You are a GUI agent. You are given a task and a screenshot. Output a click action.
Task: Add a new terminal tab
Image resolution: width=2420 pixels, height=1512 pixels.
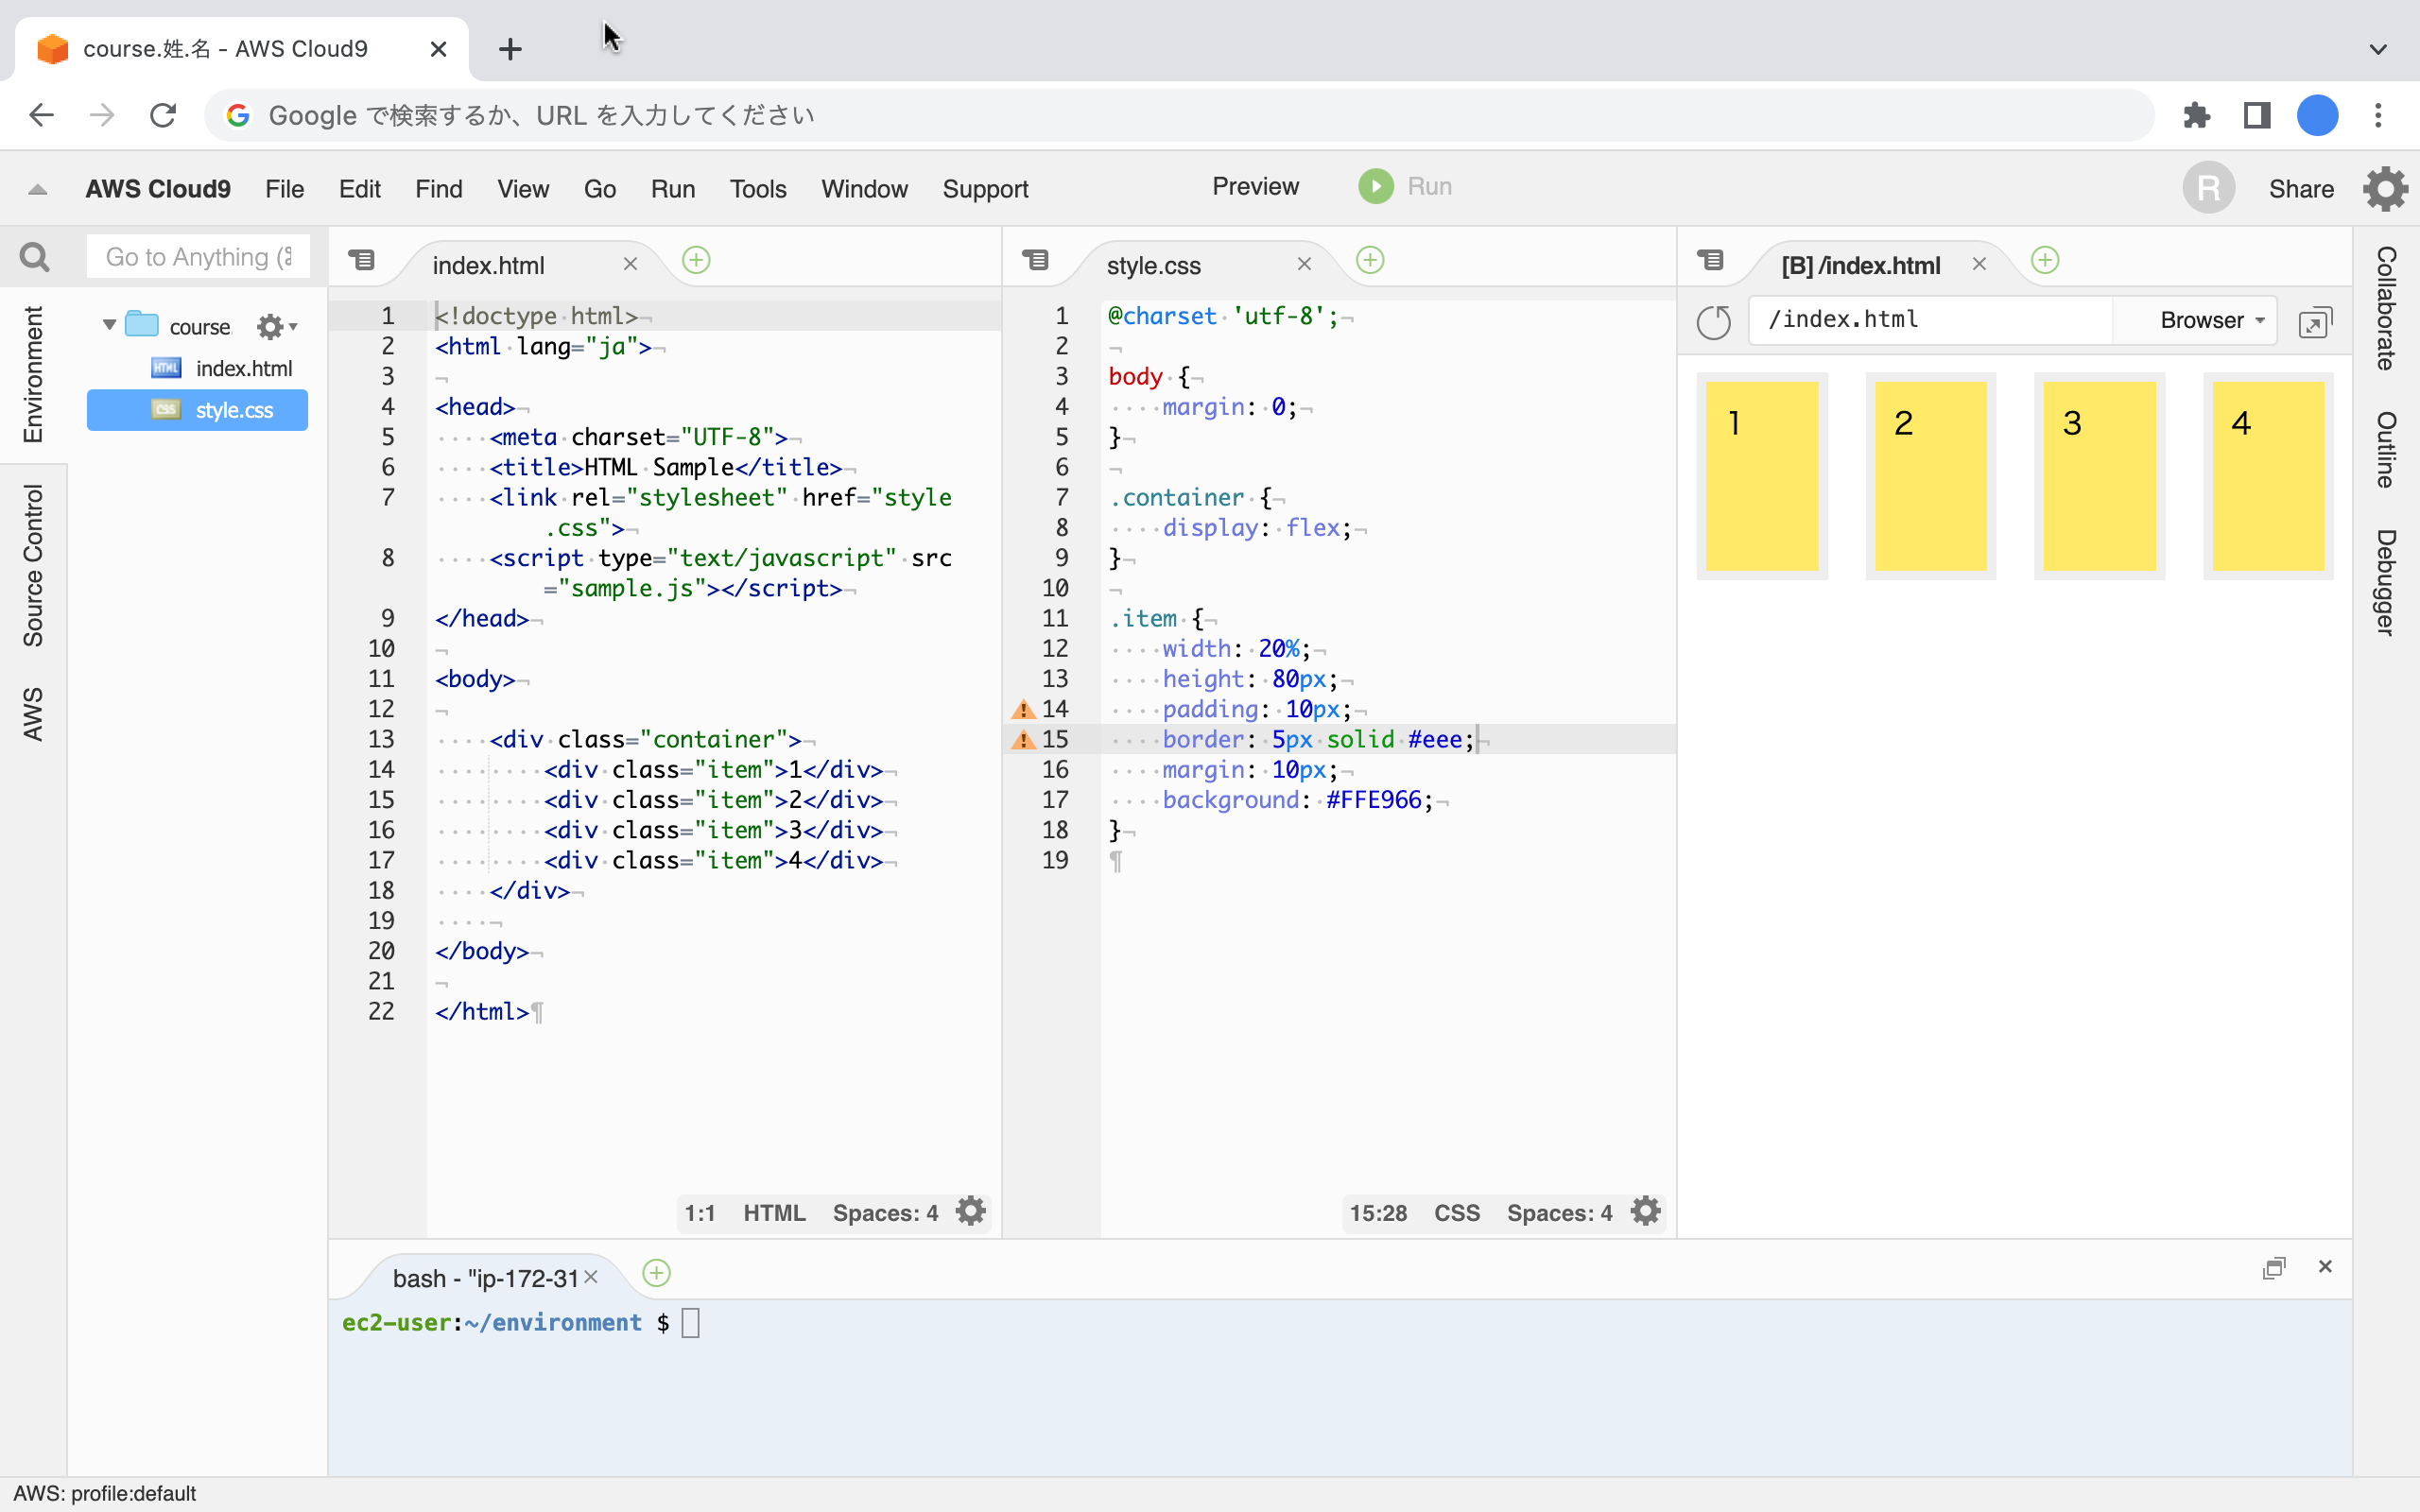(656, 1273)
